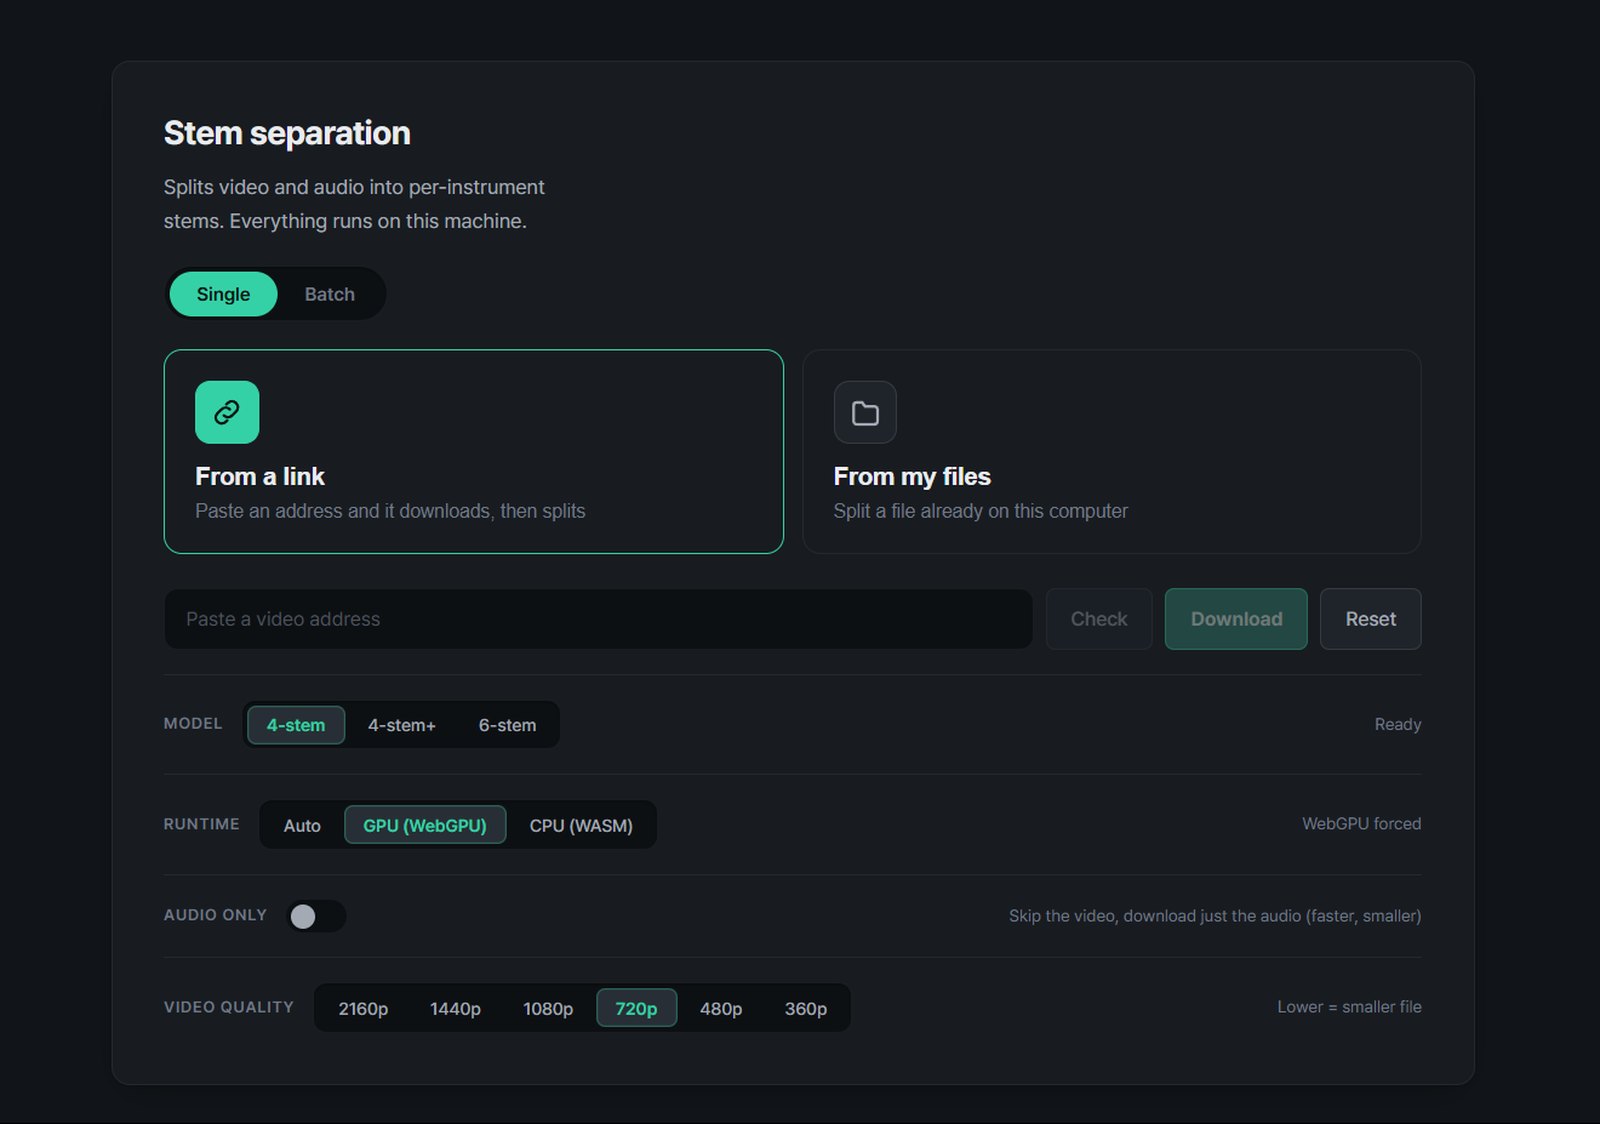
Task: Pick 1080p video quality
Action: pyautogui.click(x=548, y=1008)
